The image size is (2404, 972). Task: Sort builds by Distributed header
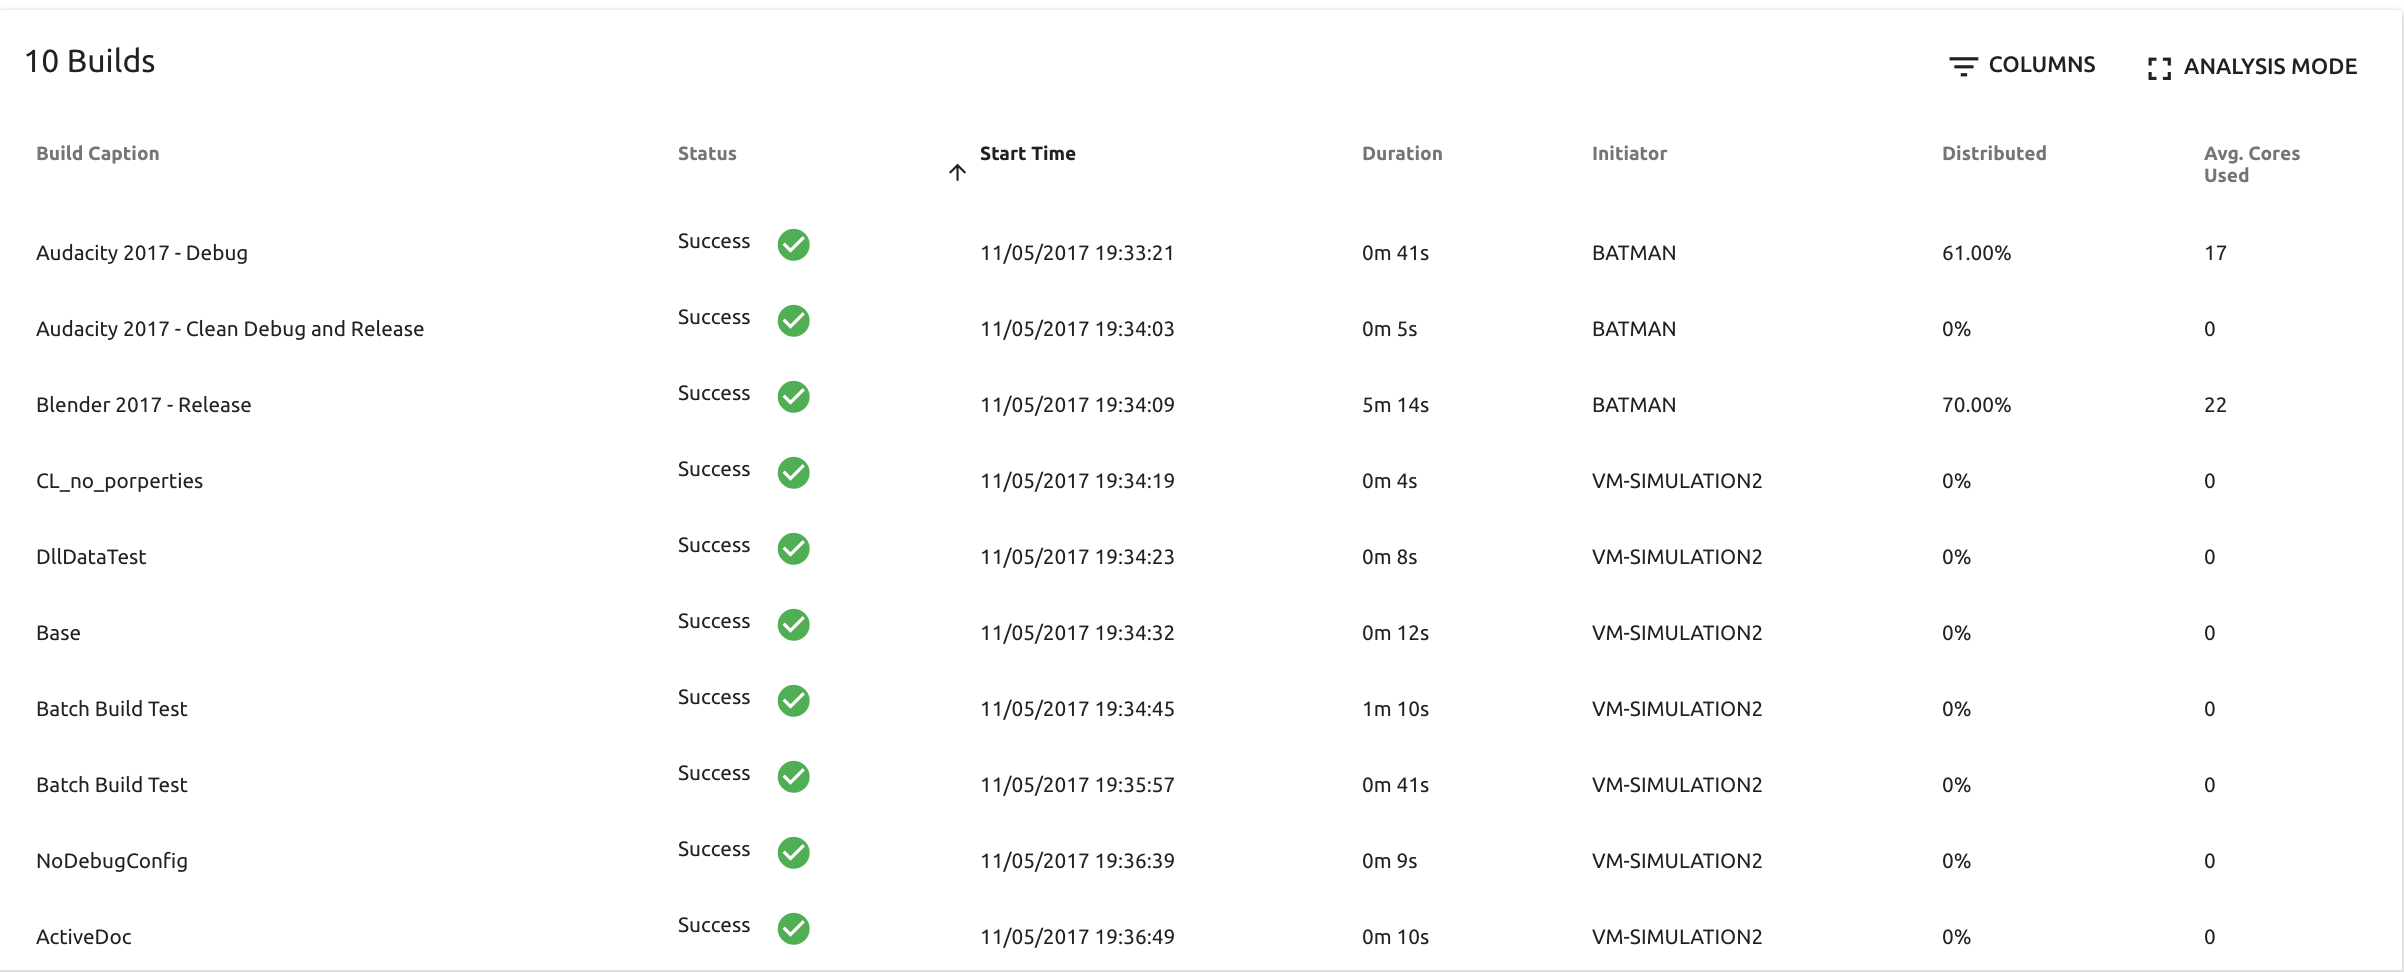point(1993,153)
